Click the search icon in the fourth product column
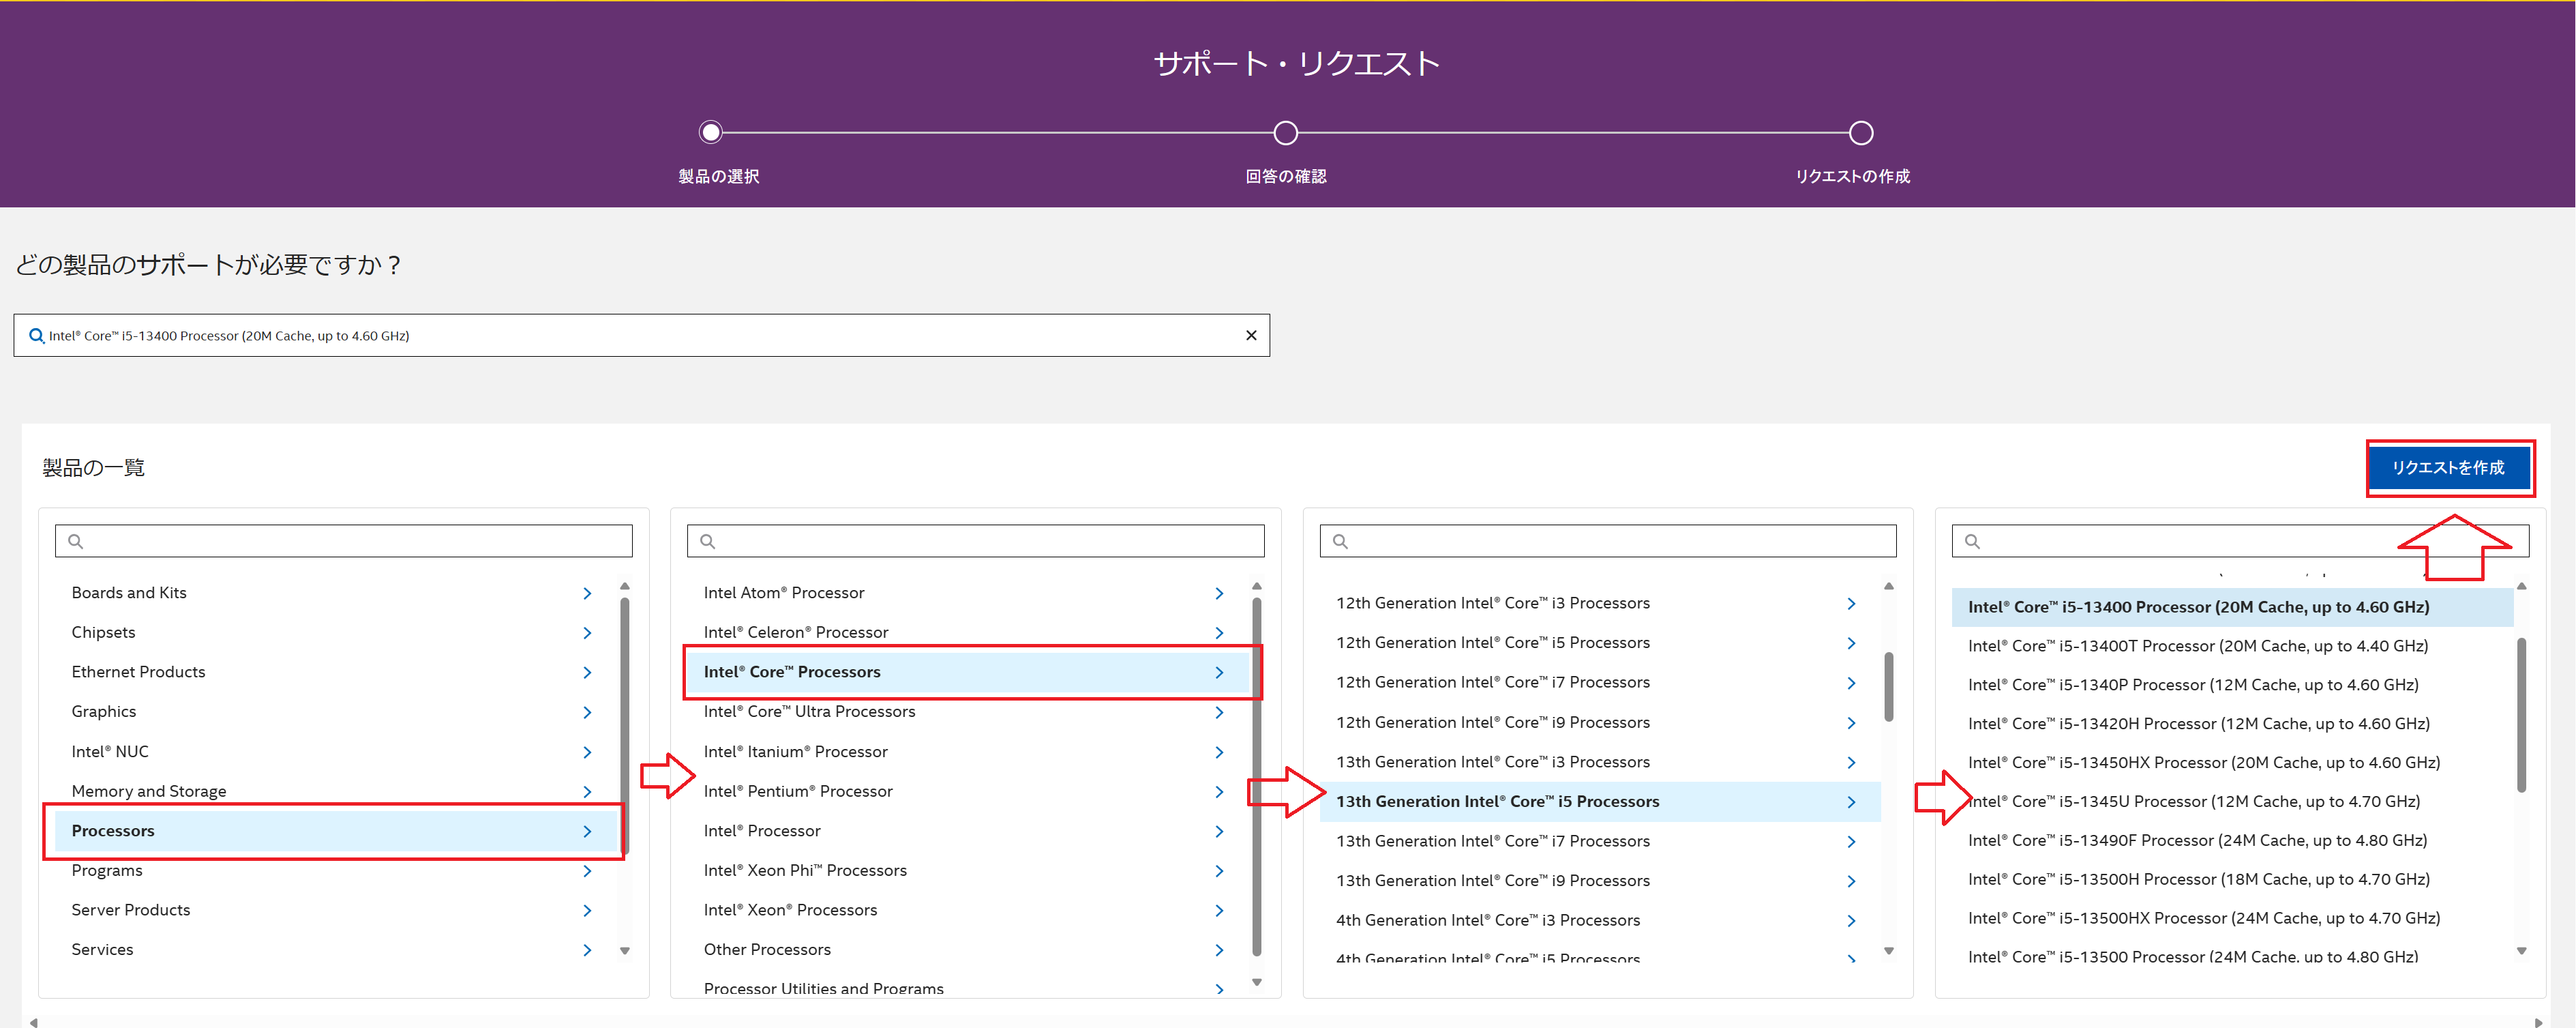 (x=1971, y=541)
